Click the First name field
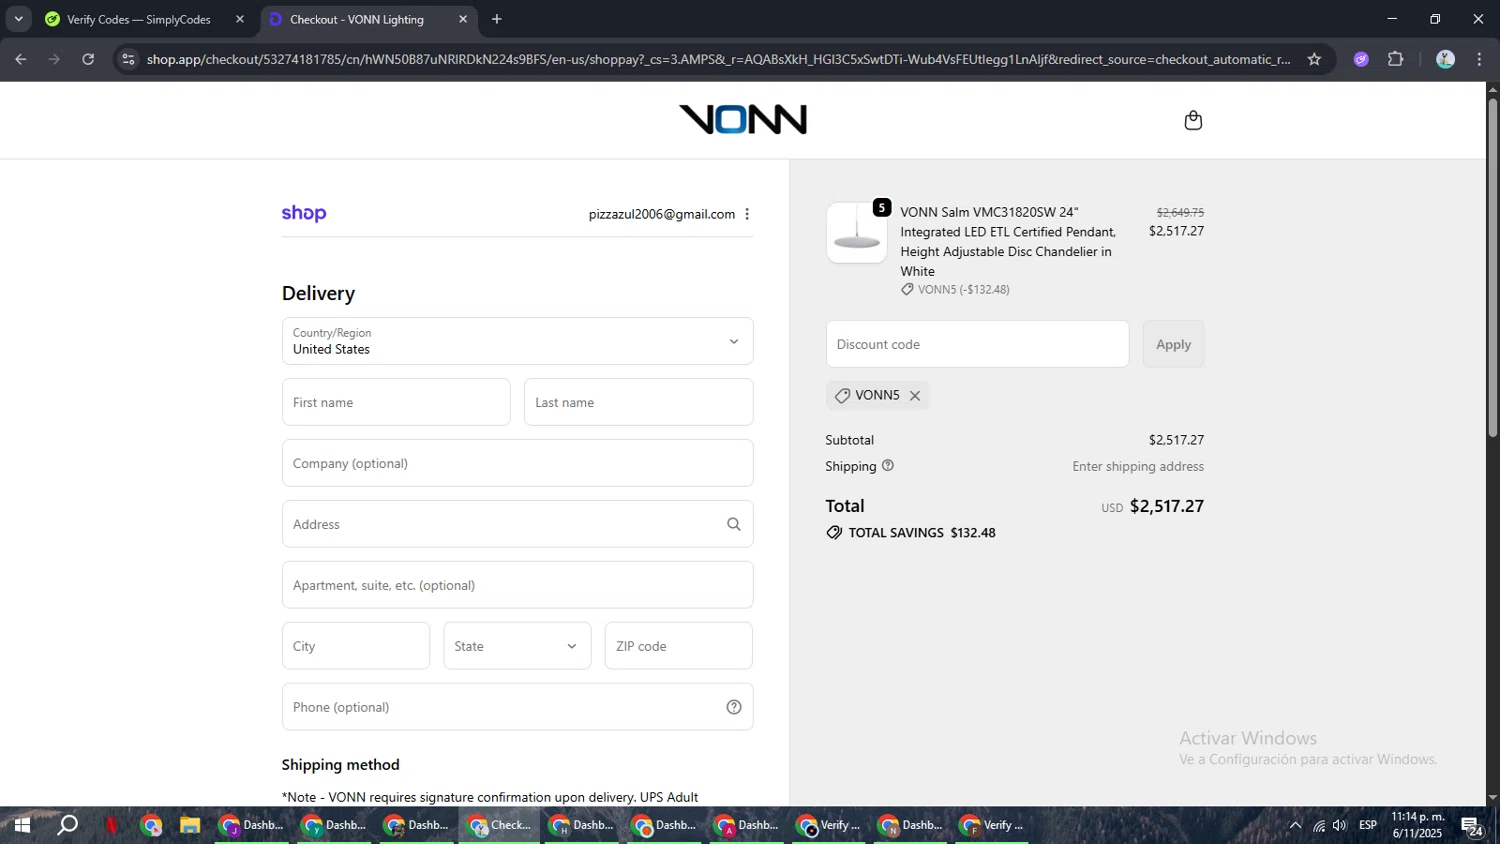The width and height of the screenshot is (1500, 844). coord(396,402)
